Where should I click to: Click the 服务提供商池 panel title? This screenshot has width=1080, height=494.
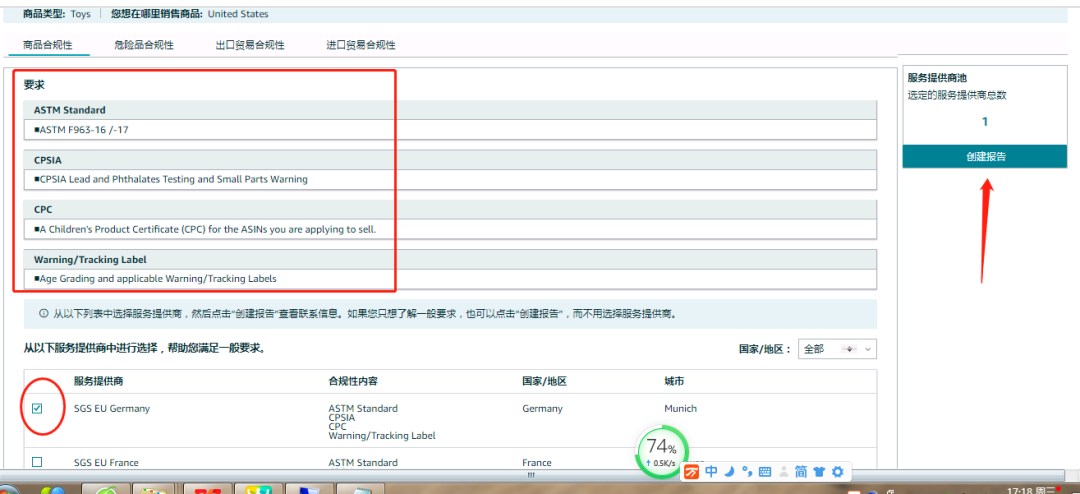[937, 78]
